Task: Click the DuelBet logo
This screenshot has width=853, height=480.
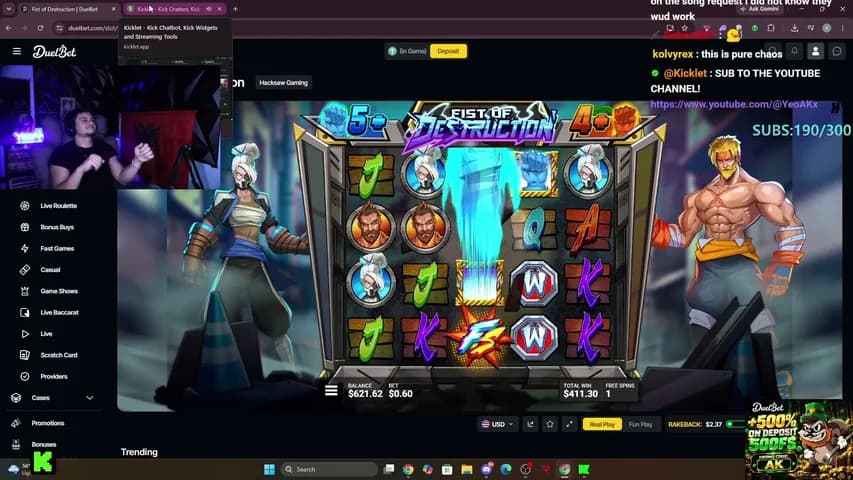Action: (x=54, y=52)
